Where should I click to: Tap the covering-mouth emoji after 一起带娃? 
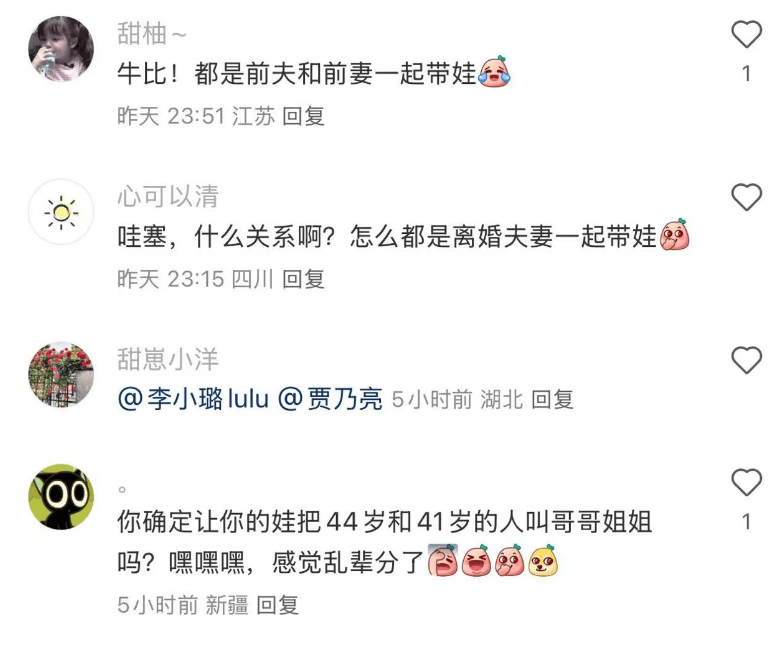pos(675,235)
